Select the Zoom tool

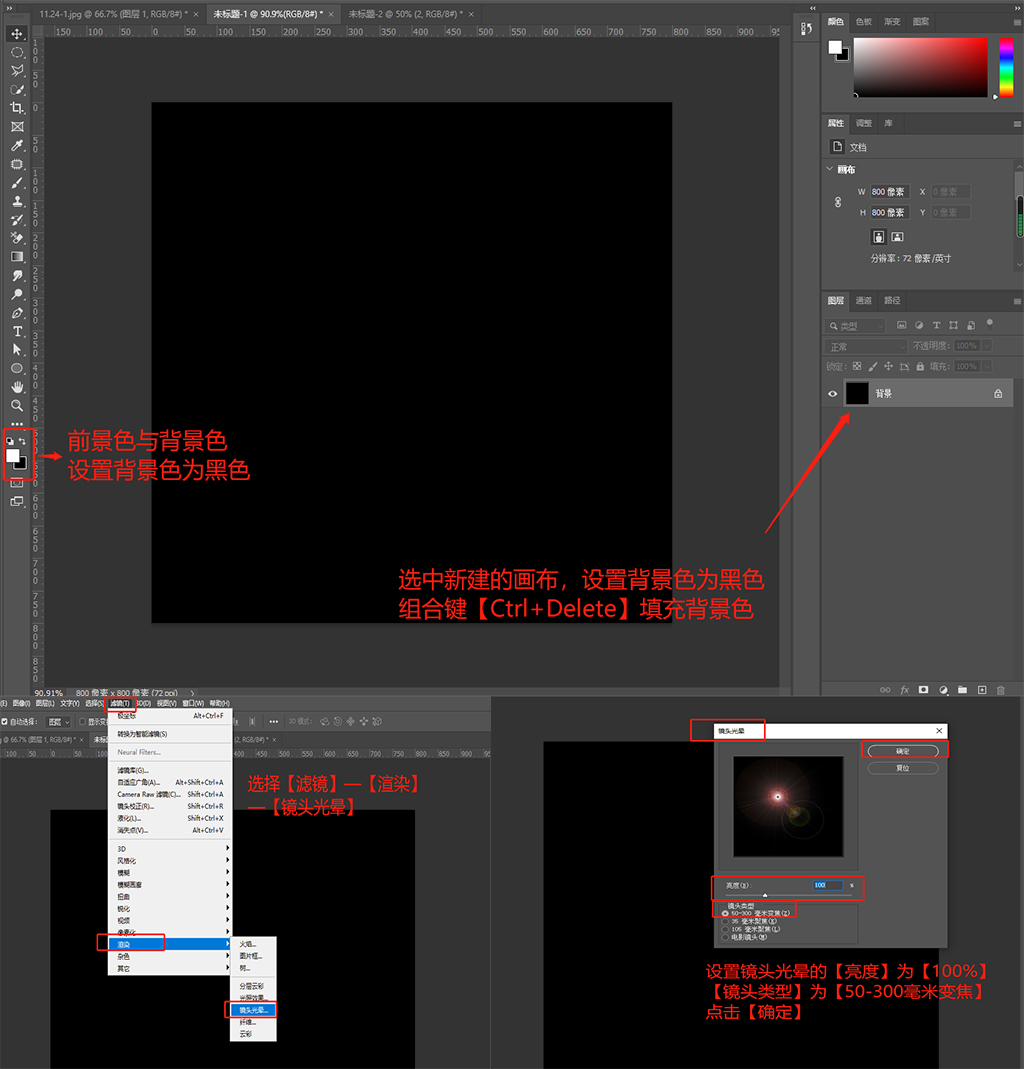17,406
